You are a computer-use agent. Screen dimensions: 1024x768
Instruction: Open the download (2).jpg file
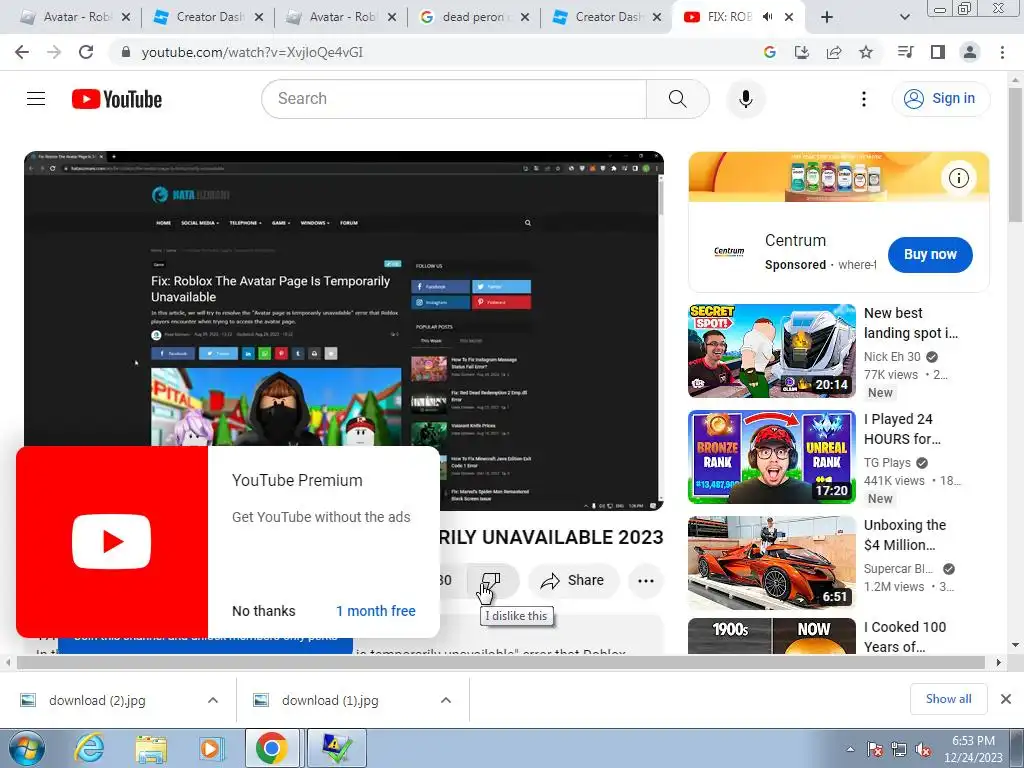97,700
